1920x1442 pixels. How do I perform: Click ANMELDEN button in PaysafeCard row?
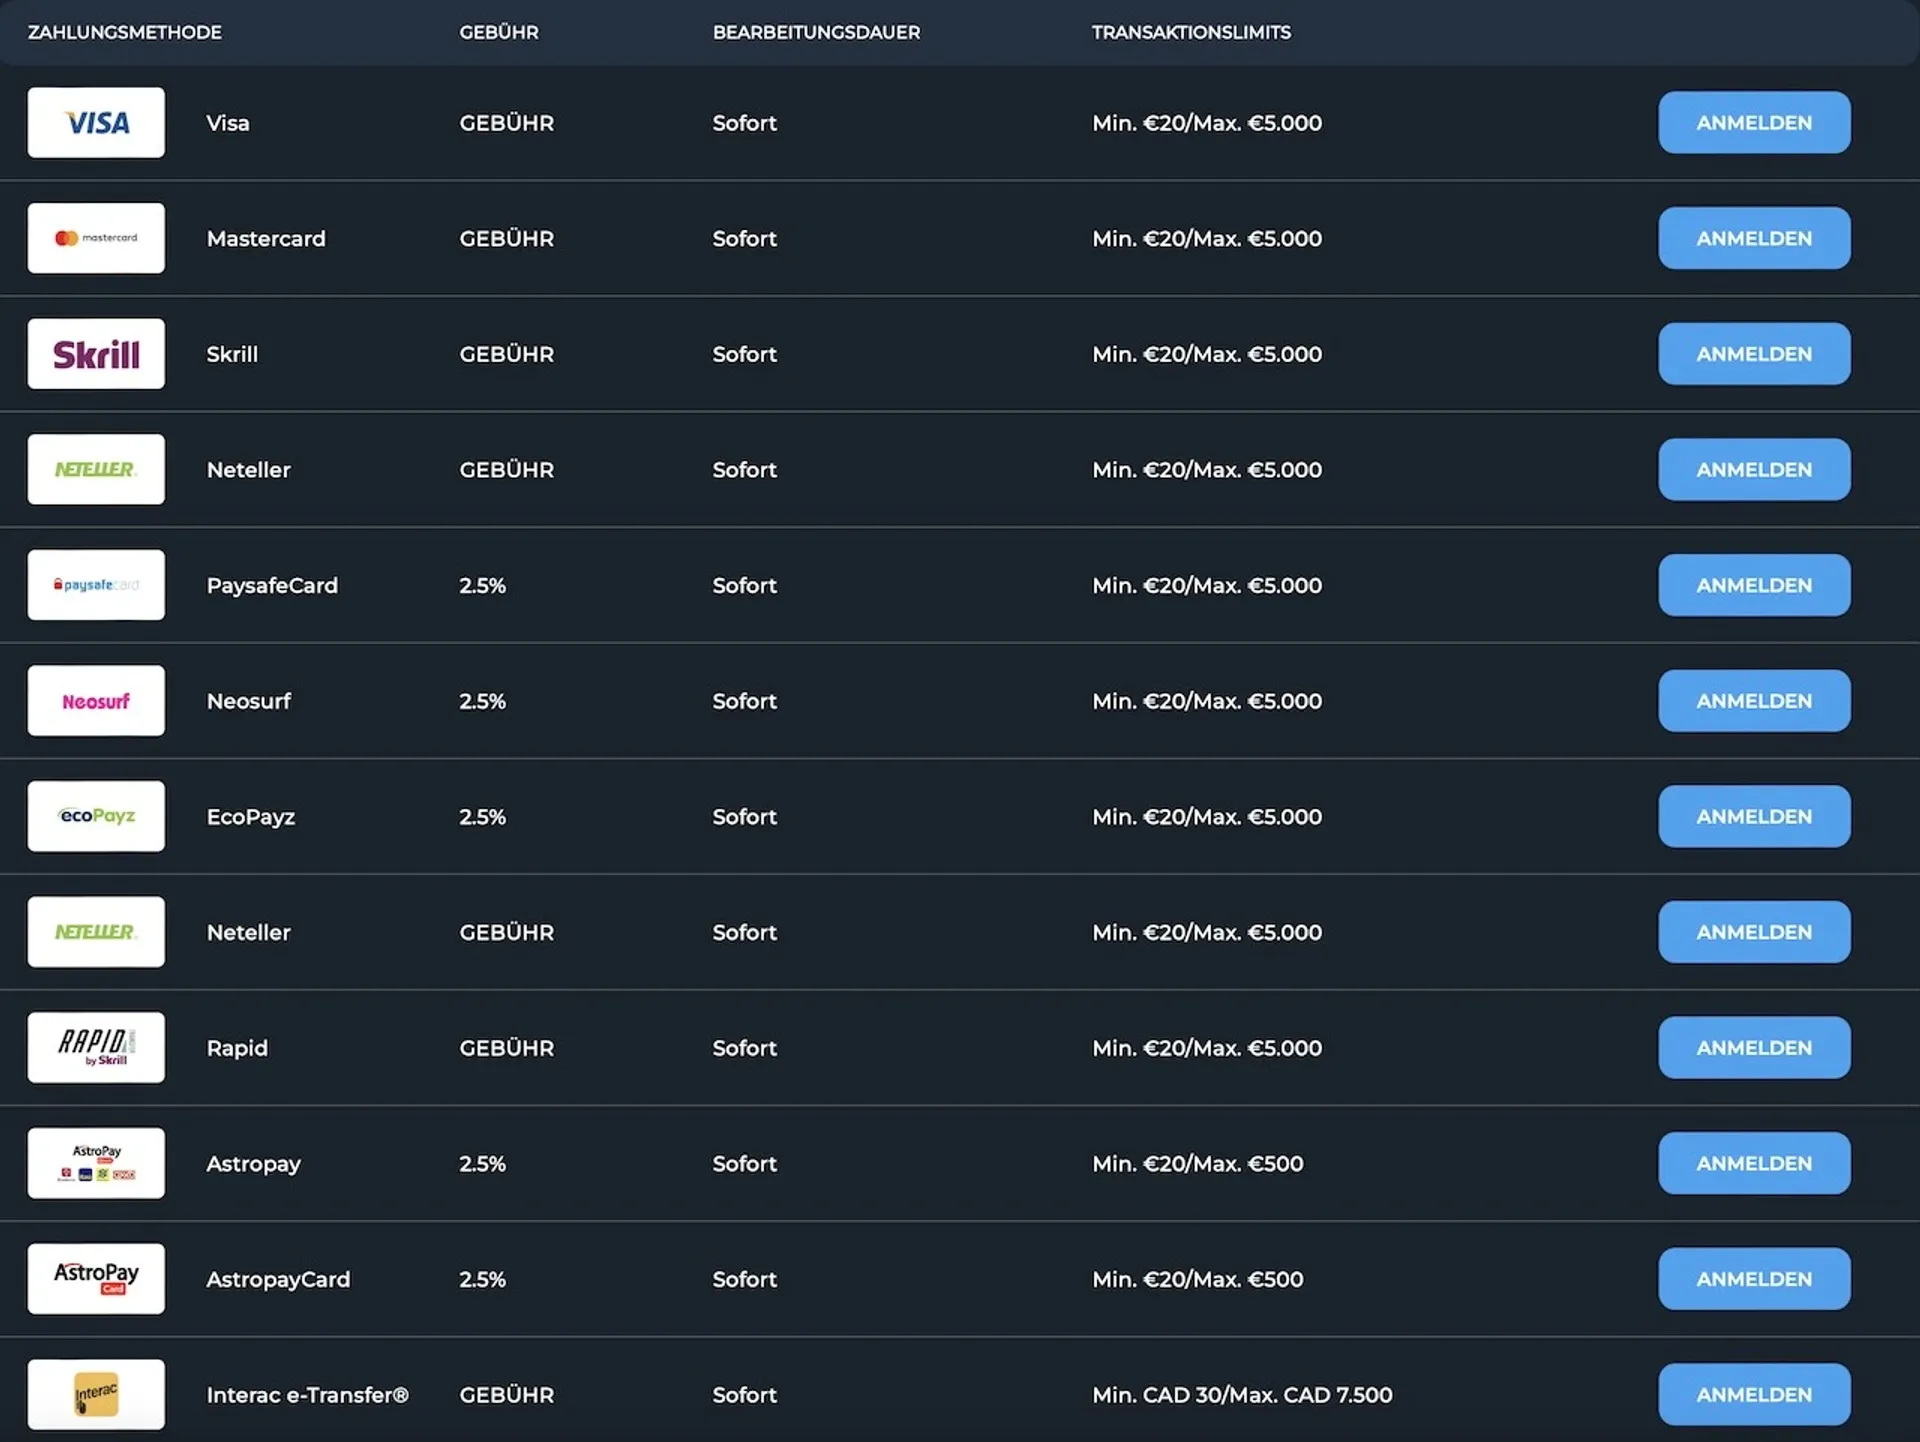(1754, 585)
